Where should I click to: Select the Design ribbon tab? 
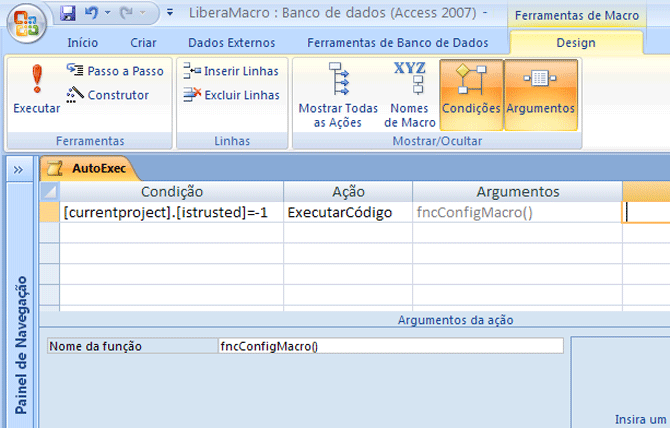point(576,43)
